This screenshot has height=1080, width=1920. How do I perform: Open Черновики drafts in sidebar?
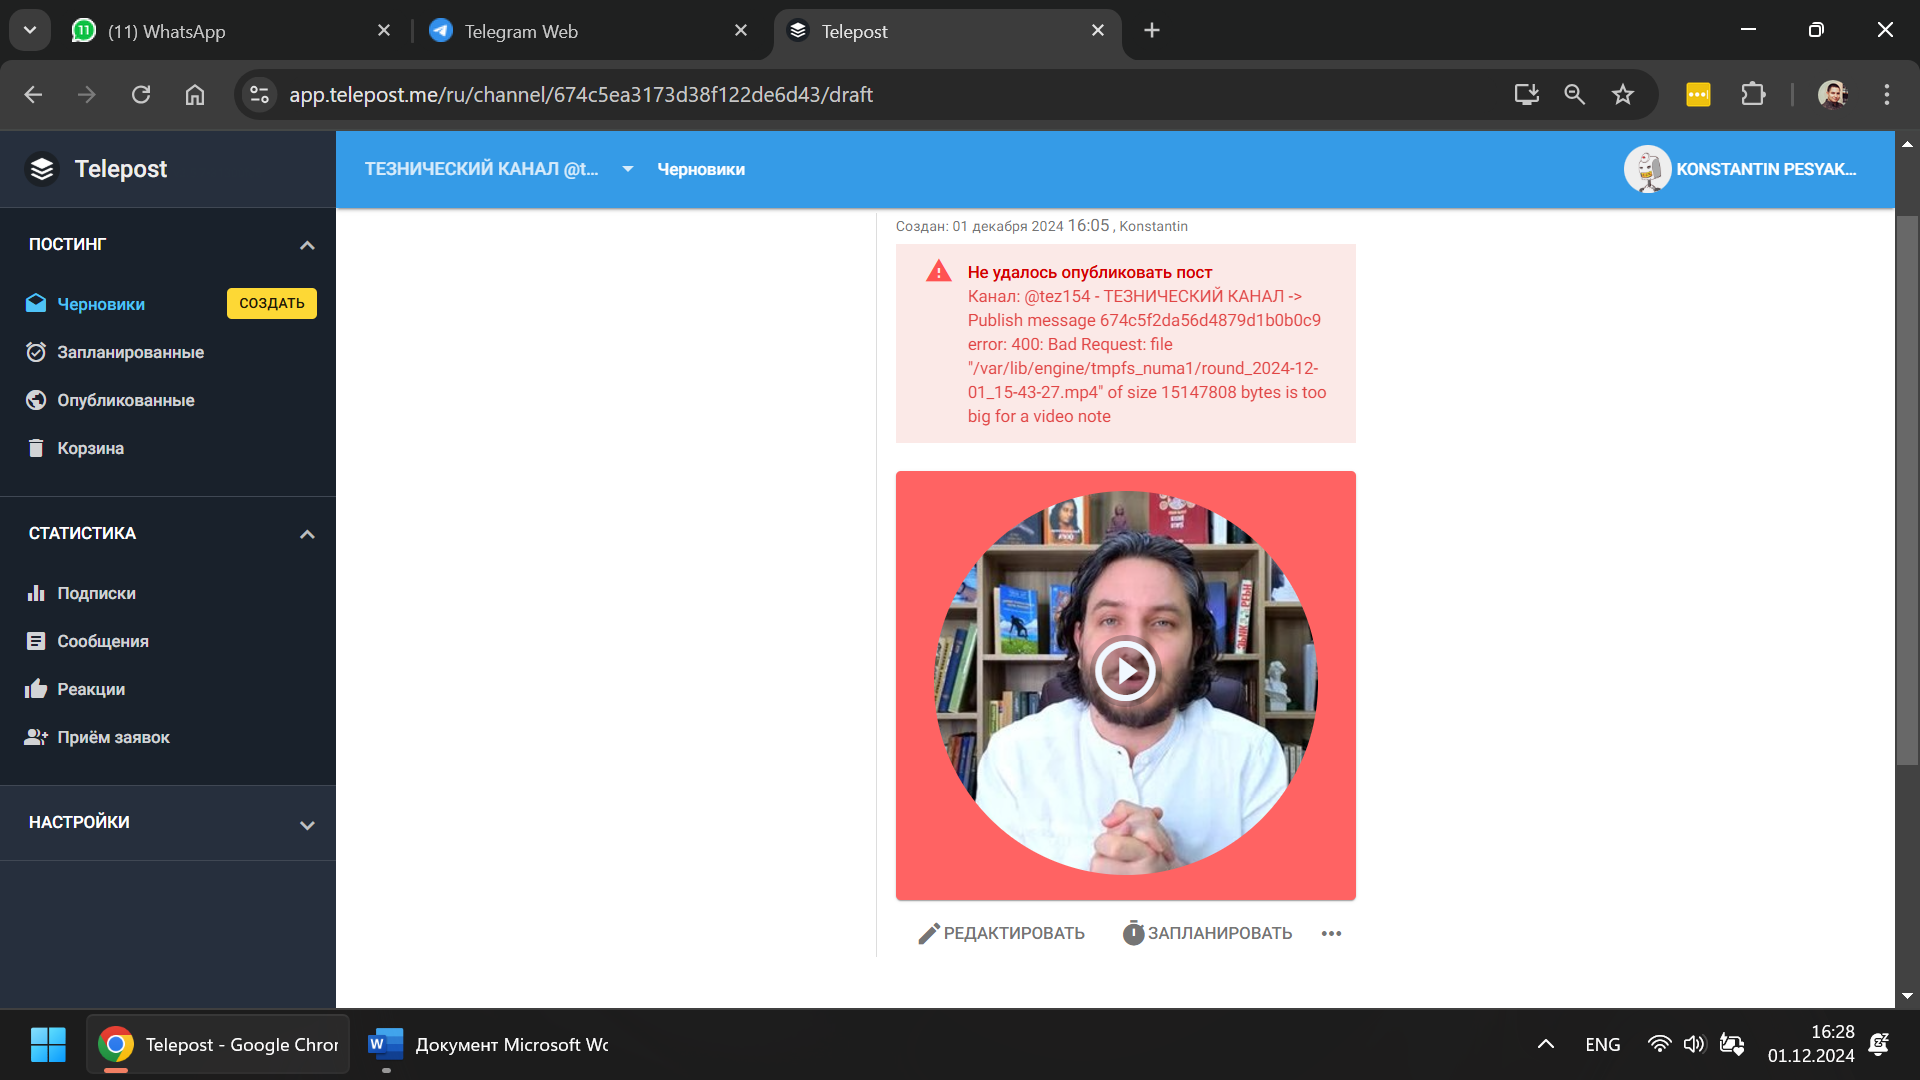(x=100, y=304)
